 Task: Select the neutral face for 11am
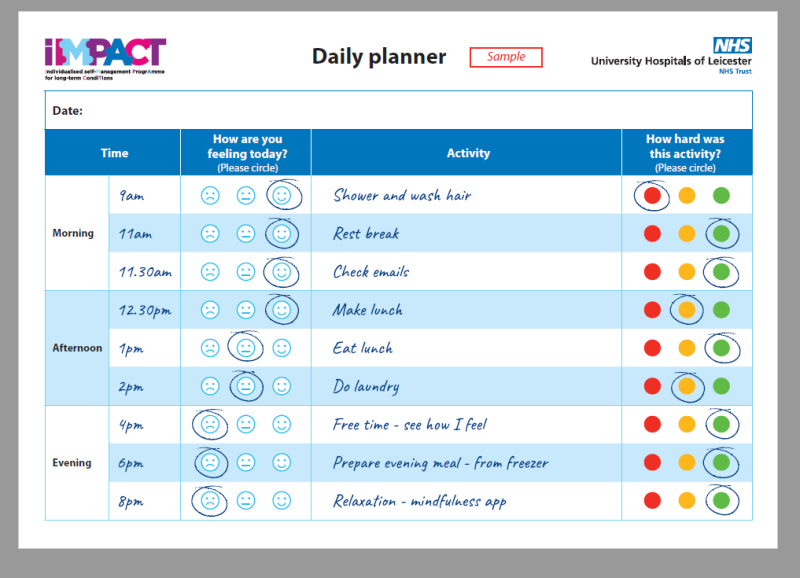tap(245, 234)
